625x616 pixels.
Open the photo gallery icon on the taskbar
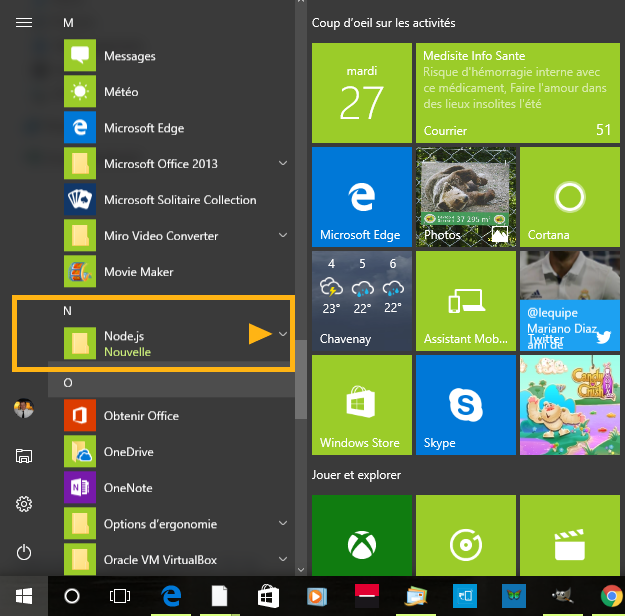415,596
